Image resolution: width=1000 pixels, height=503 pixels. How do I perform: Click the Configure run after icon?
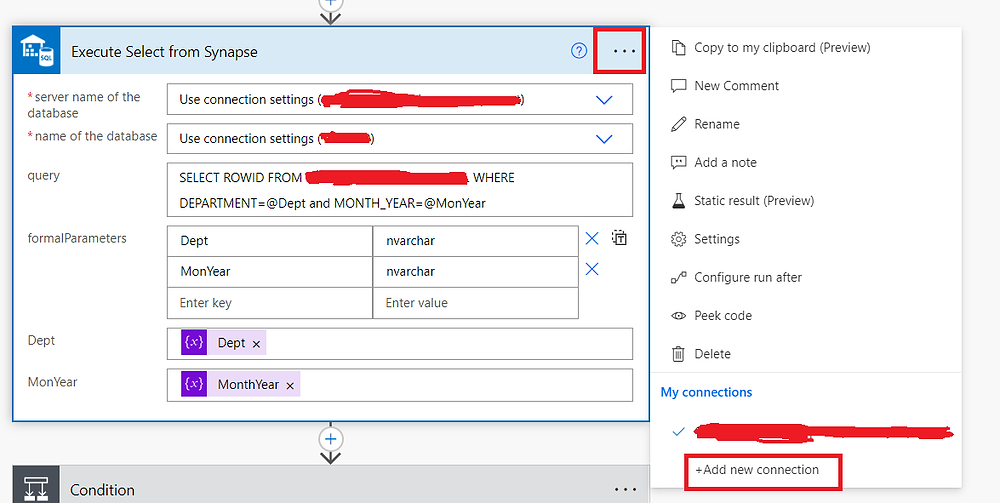(679, 277)
